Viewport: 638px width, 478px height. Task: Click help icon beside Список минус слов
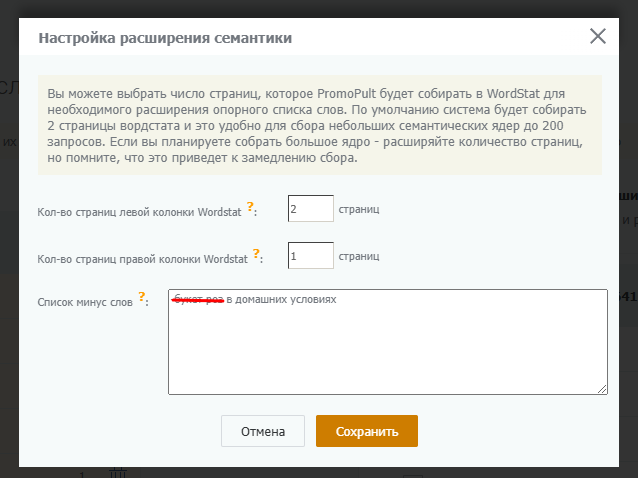(x=142, y=296)
